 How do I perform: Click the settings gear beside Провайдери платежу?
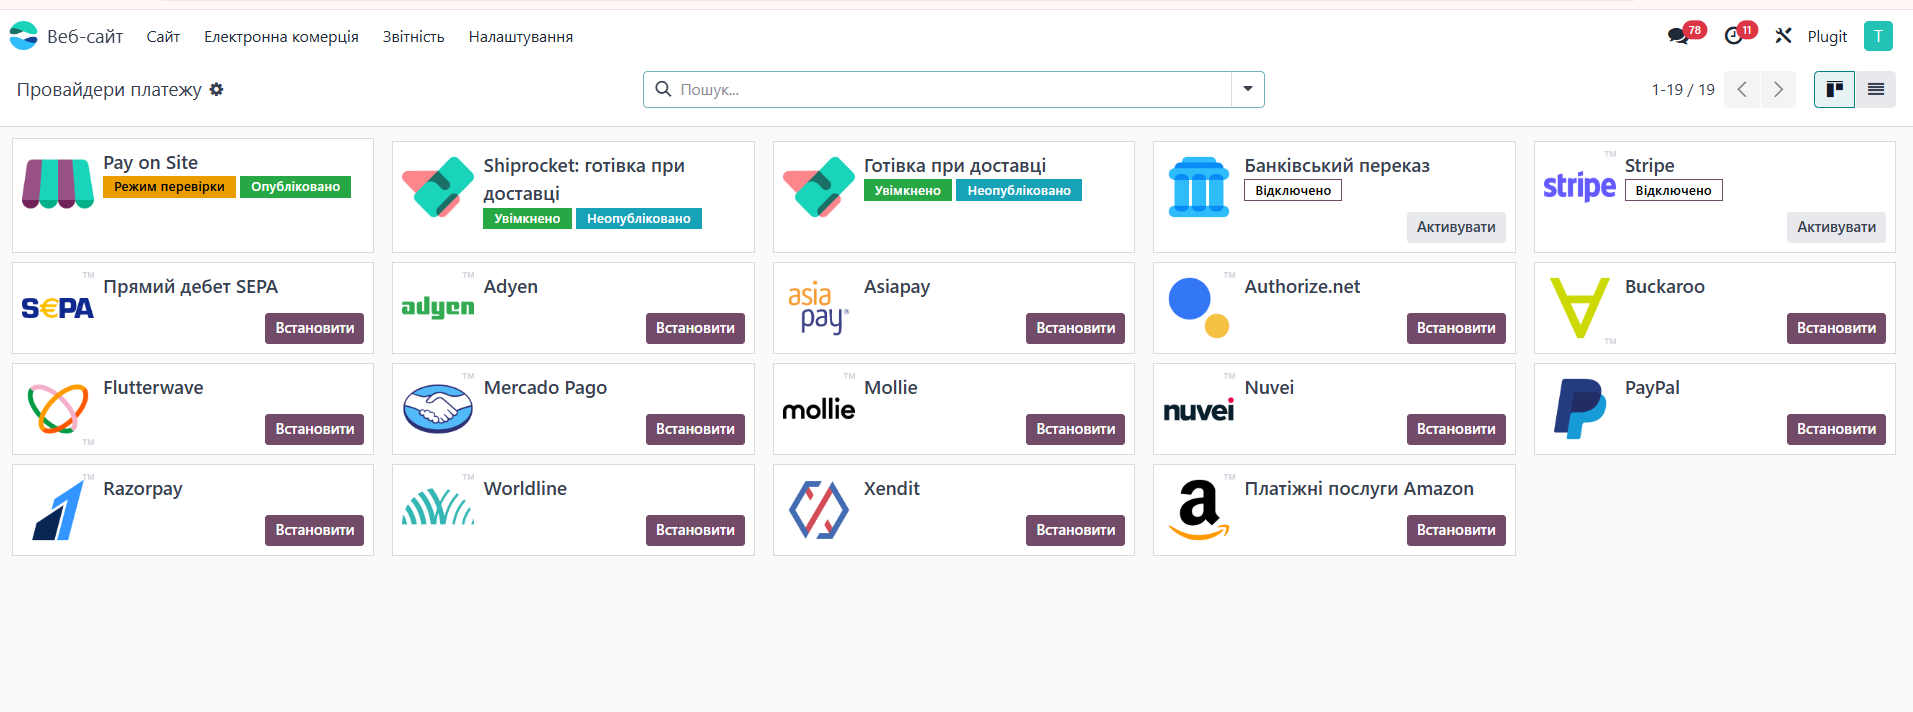[216, 89]
